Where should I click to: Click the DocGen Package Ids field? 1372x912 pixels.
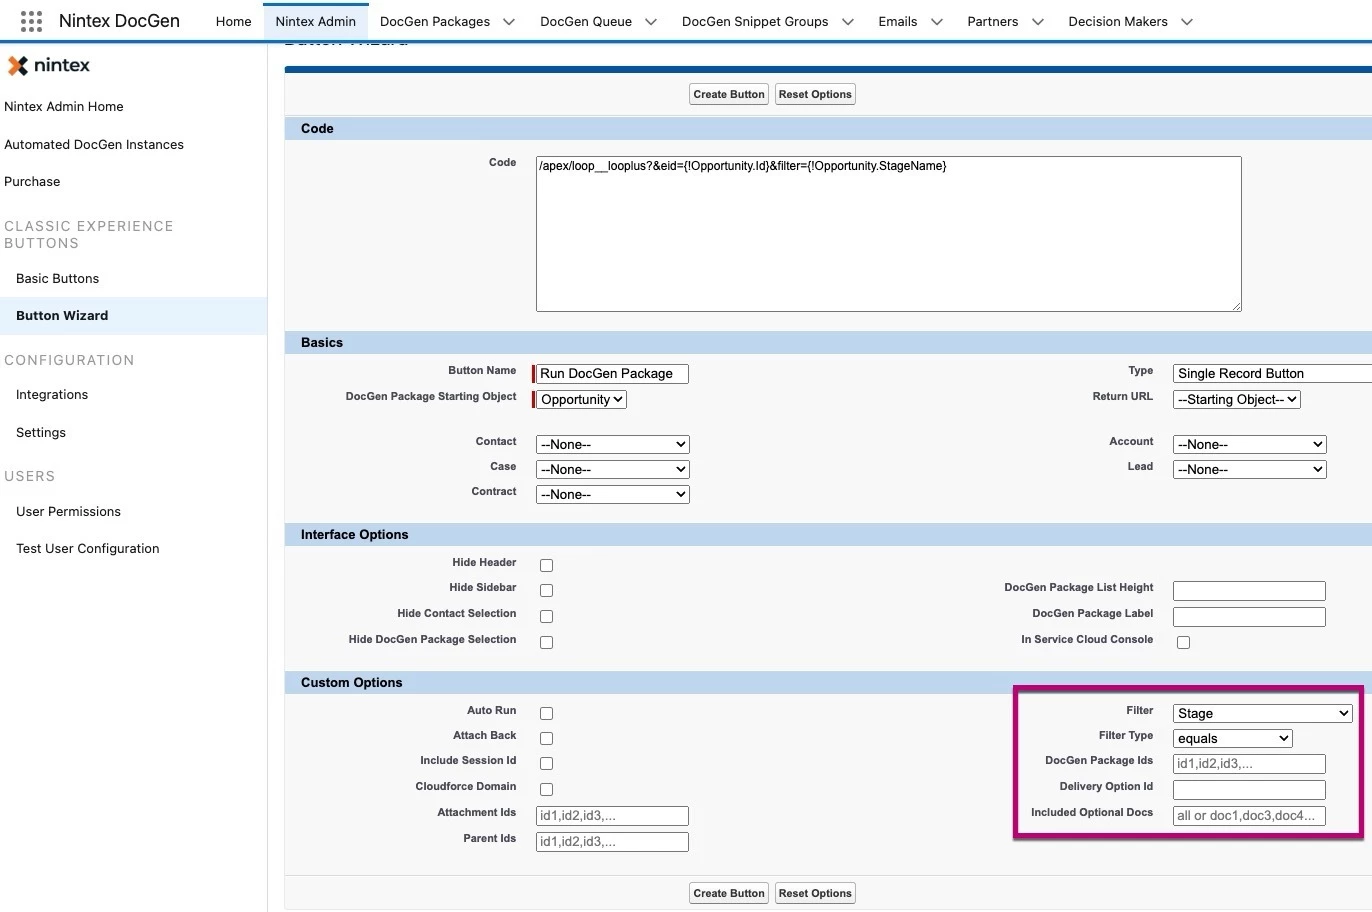(x=1249, y=764)
